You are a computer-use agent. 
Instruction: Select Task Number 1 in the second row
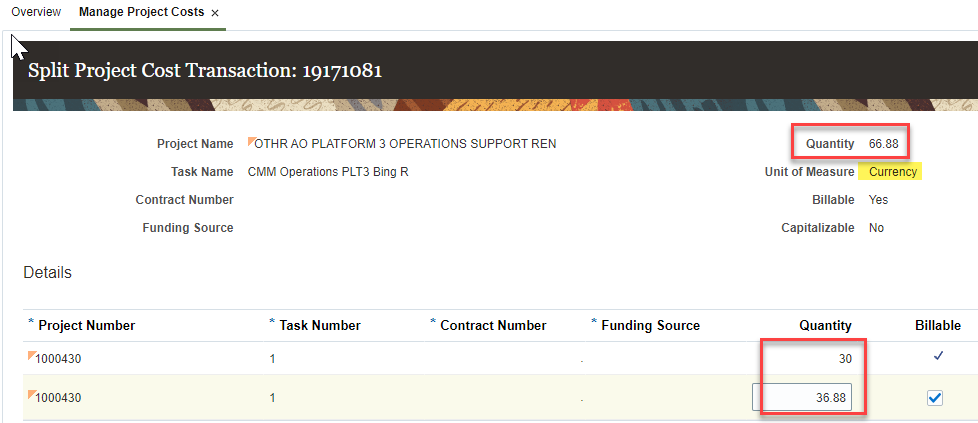click(272, 398)
